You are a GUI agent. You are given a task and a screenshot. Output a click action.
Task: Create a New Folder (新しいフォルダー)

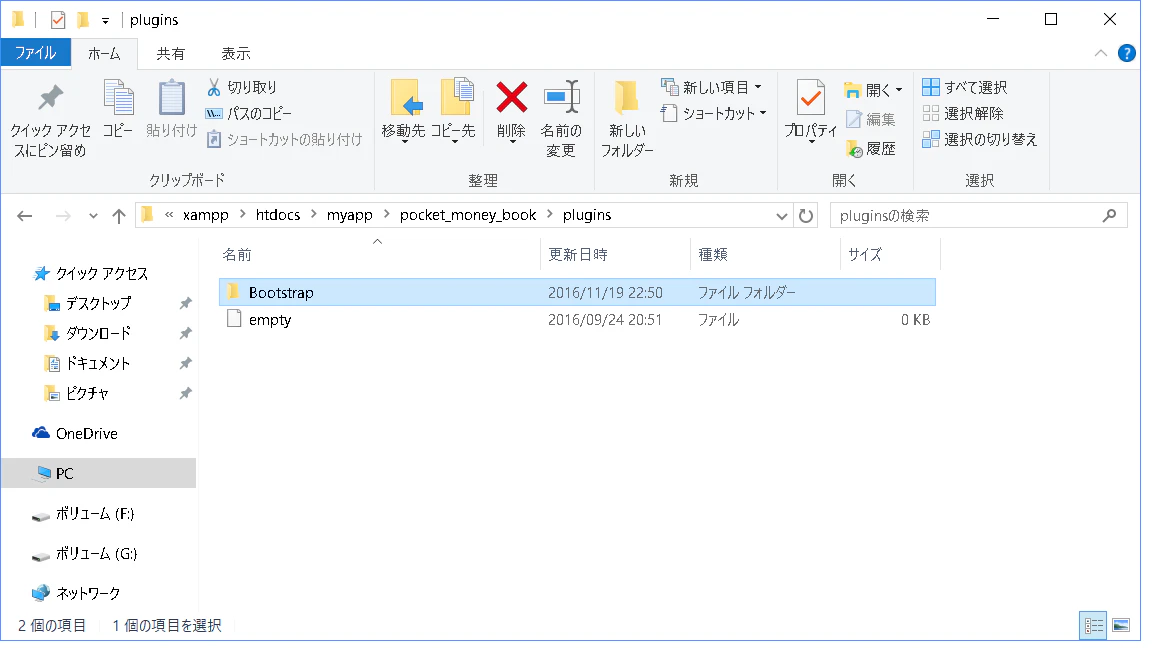(x=627, y=119)
